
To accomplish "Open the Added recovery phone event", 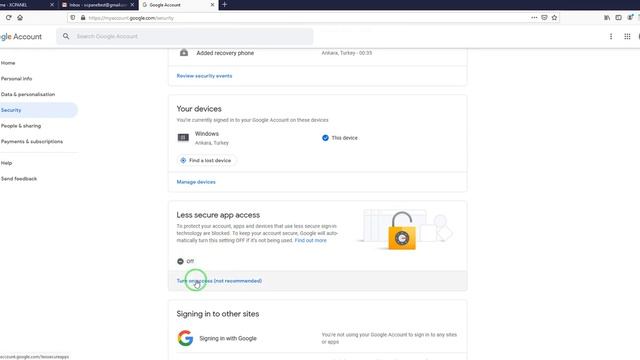I will pos(318,53).
